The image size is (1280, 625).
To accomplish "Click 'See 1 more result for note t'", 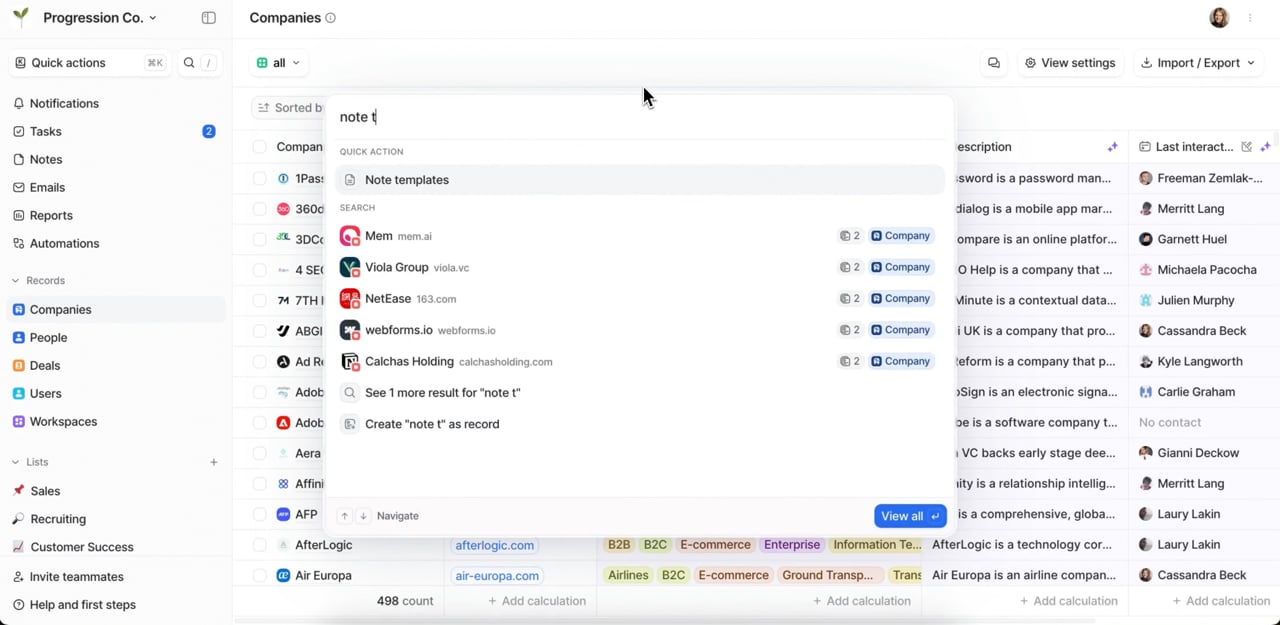I will pyautogui.click(x=640, y=393).
